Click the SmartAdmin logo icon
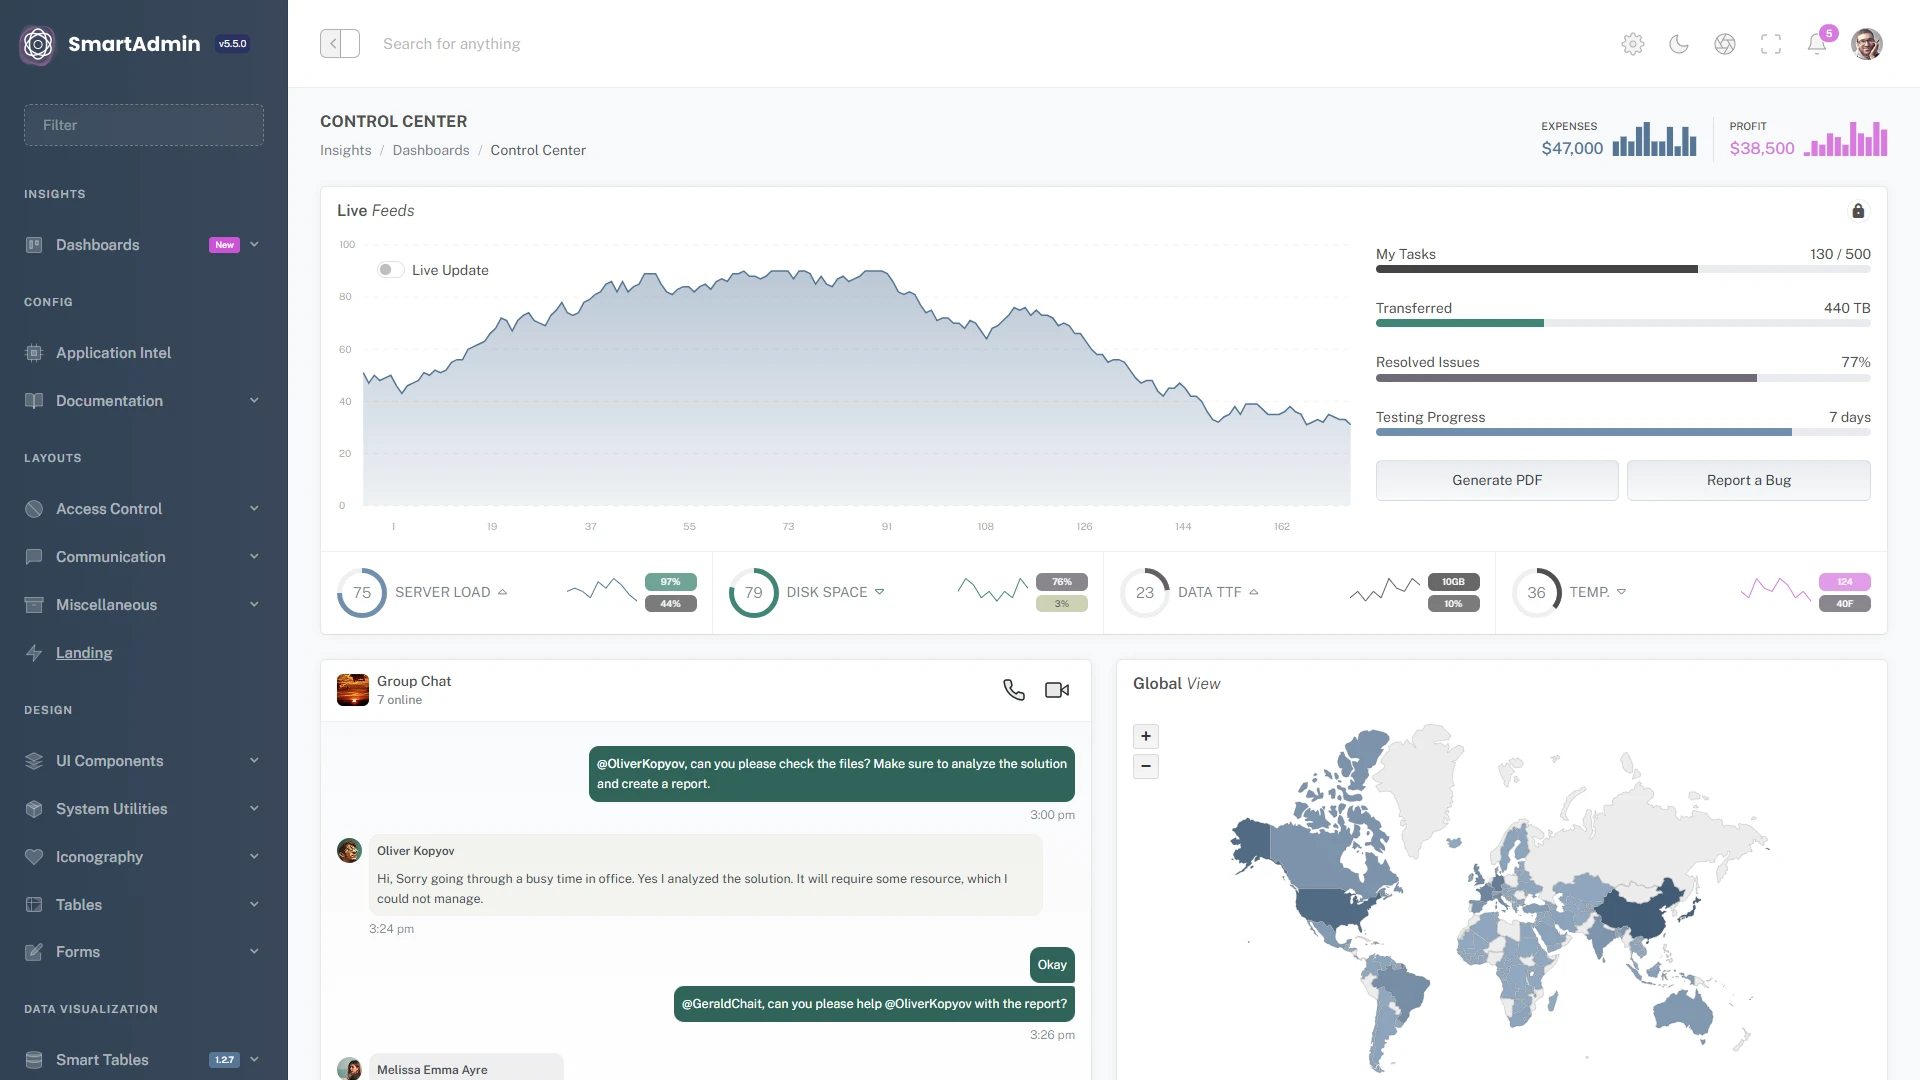1920x1080 pixels. 38,44
